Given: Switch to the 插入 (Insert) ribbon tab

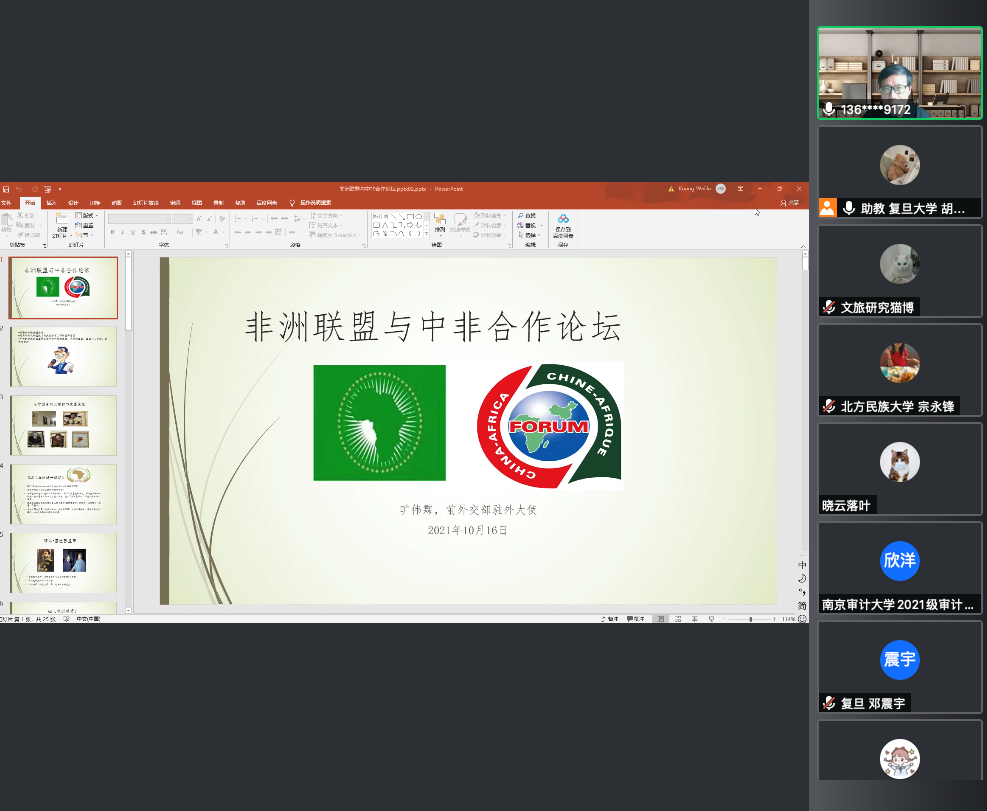Looking at the screenshot, I should [52, 203].
